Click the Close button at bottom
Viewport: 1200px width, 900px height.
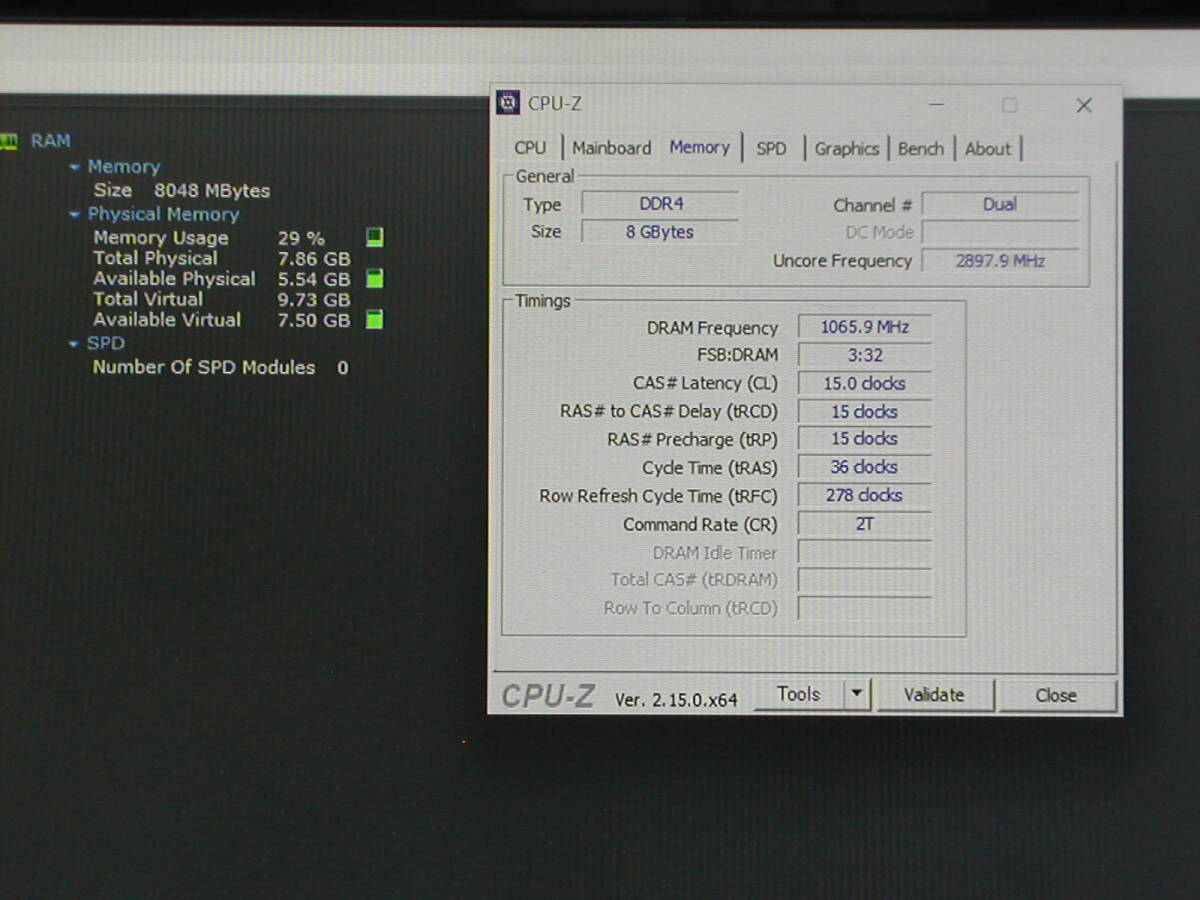click(1056, 695)
